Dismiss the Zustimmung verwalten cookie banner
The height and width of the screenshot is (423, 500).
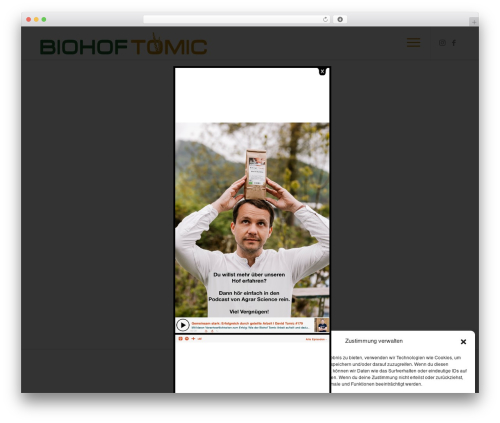(x=463, y=342)
